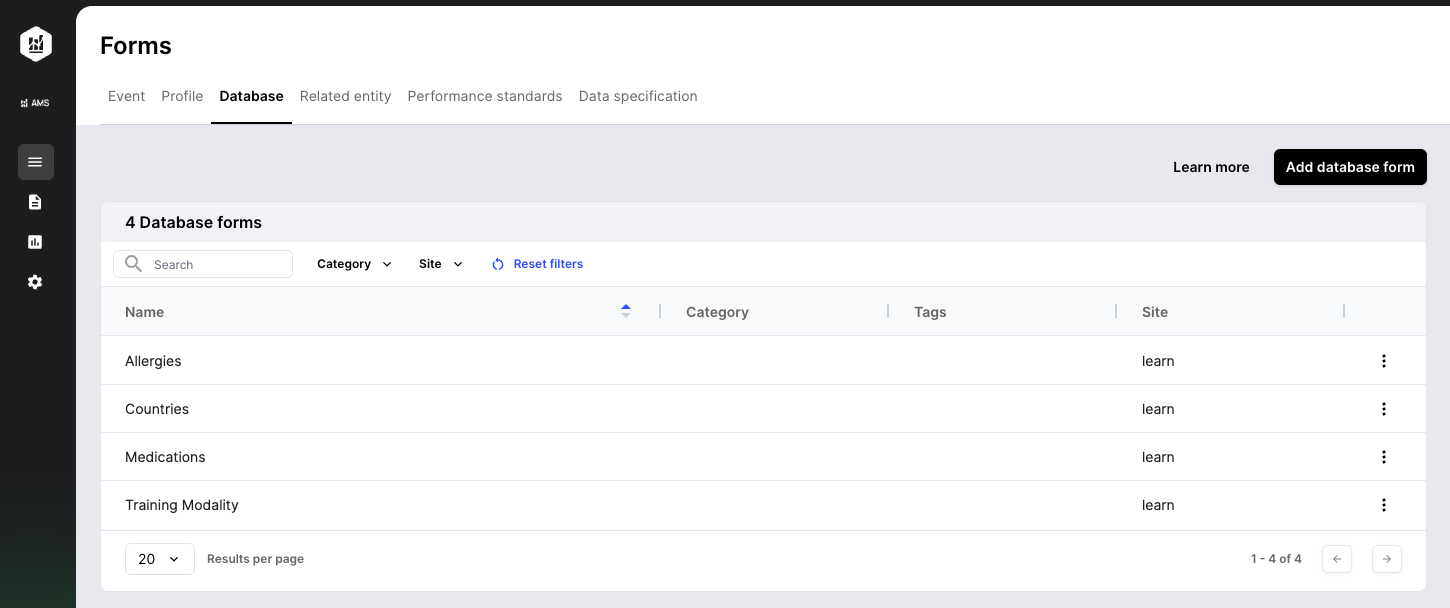Open the three-dot menu on Countries row
Image resolution: width=1450 pixels, height=608 pixels.
pos(1384,409)
